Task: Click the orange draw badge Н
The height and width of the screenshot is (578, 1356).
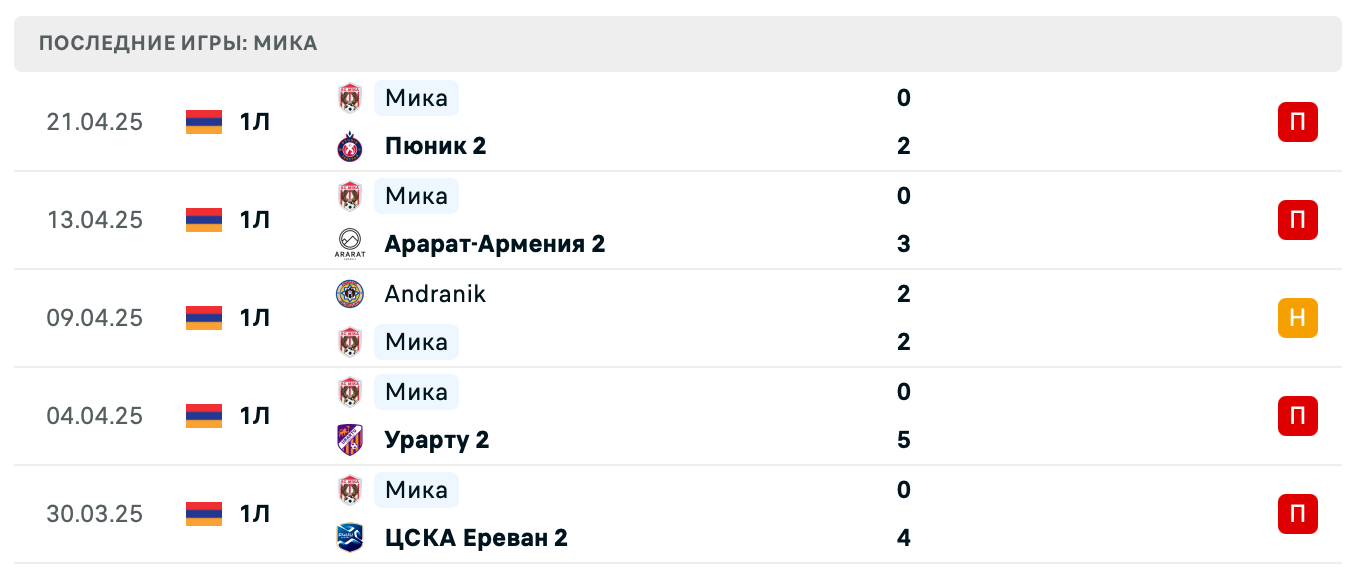Action: point(1297,318)
